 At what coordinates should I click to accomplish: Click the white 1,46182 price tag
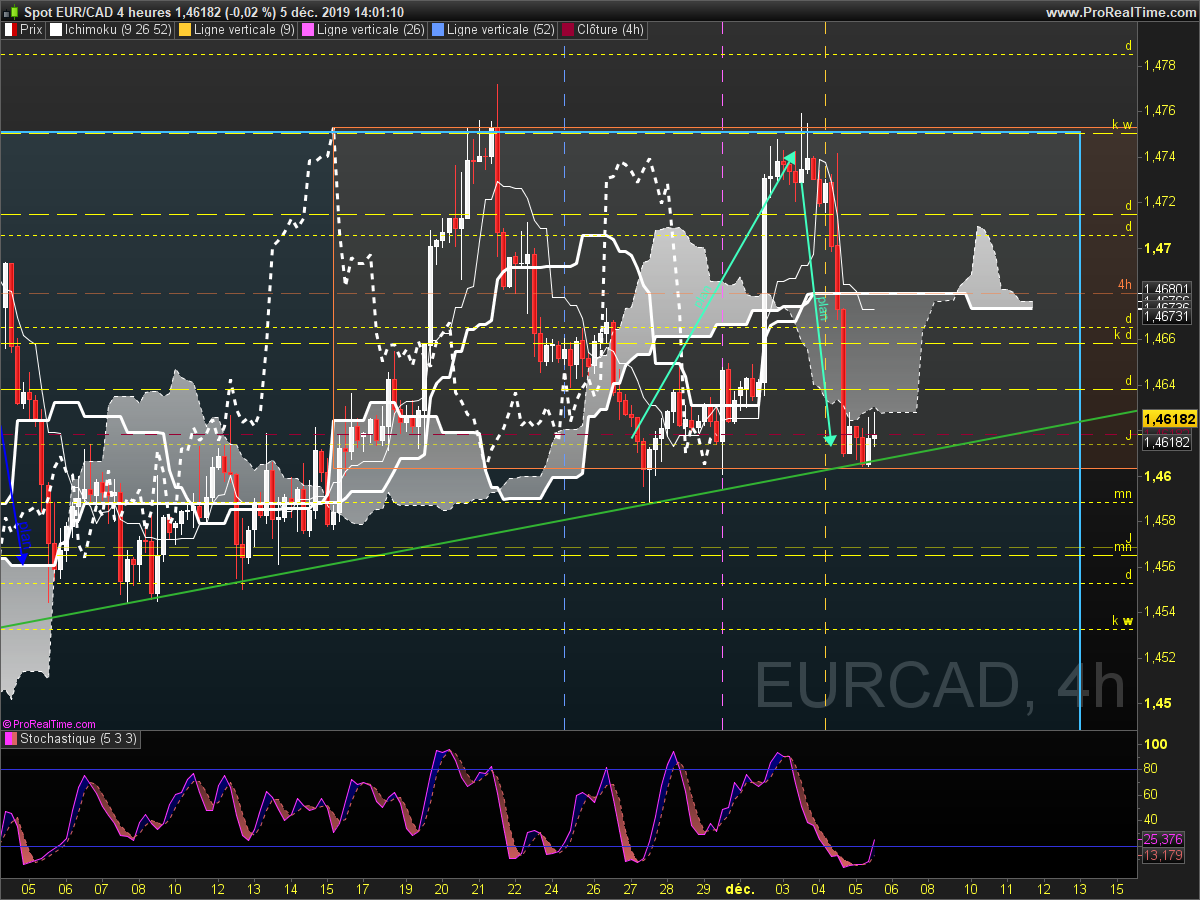[x=1166, y=441]
